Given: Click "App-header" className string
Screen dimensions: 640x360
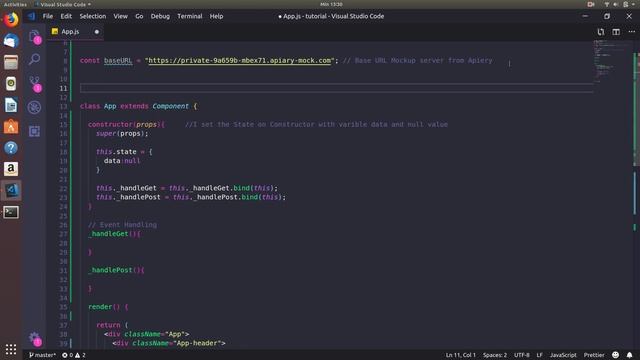Looking at the screenshot, I should [x=197, y=343].
